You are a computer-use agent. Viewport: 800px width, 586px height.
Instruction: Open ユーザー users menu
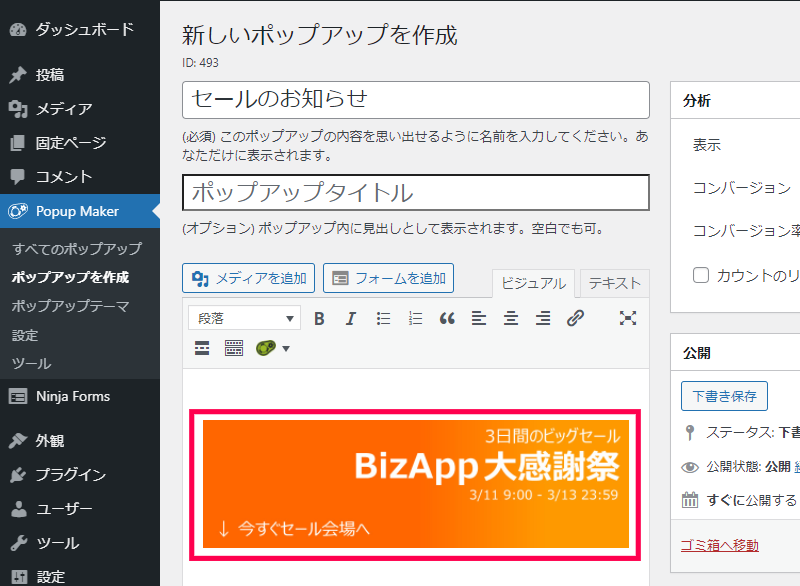(80, 509)
